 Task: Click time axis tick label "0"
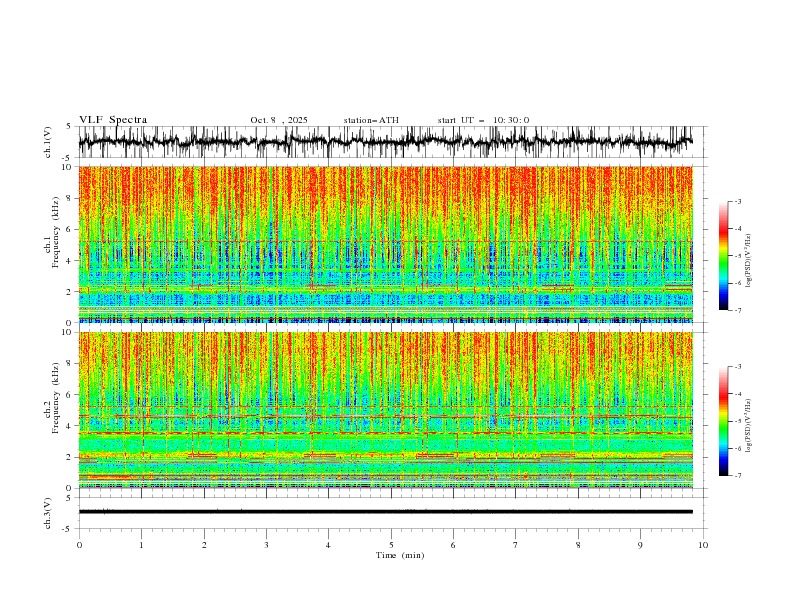click(x=79, y=545)
